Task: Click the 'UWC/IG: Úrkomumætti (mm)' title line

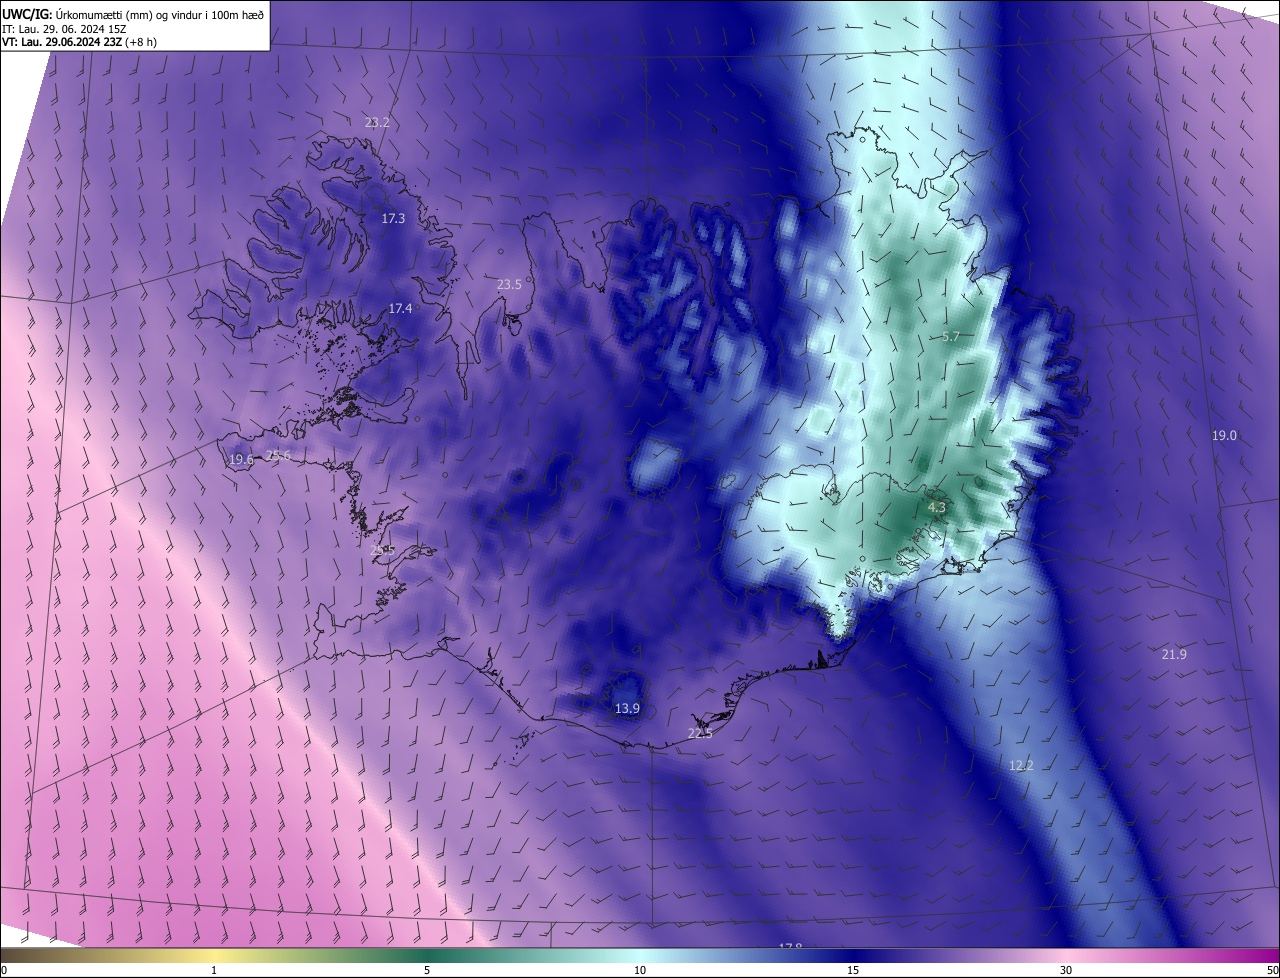Action: coord(133,13)
